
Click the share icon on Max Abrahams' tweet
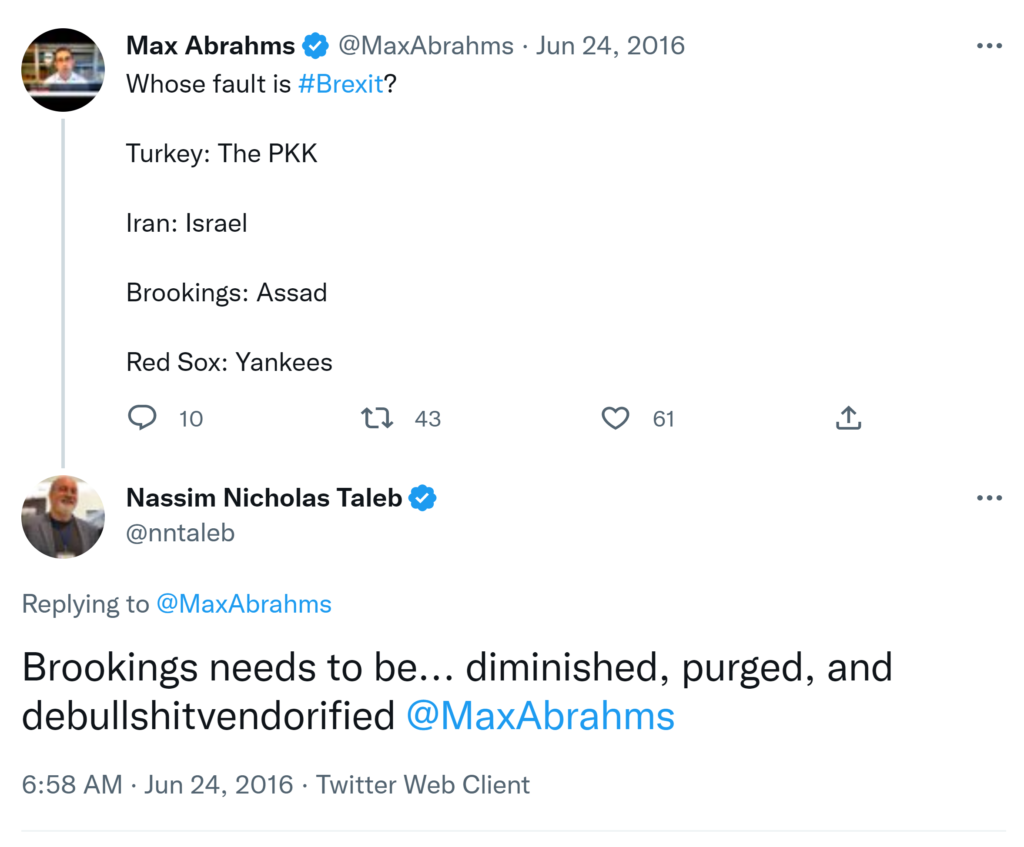[848, 418]
